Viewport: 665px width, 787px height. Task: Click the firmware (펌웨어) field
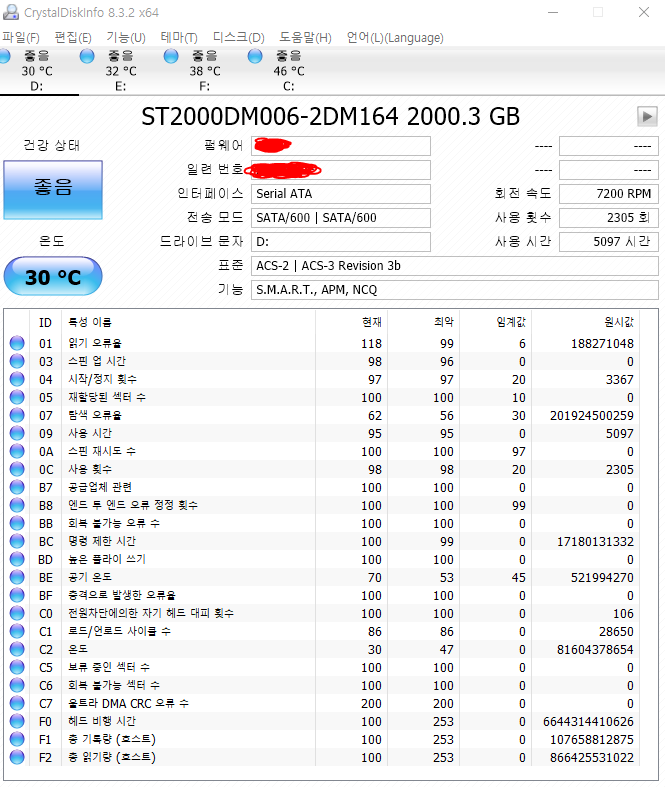pos(341,146)
